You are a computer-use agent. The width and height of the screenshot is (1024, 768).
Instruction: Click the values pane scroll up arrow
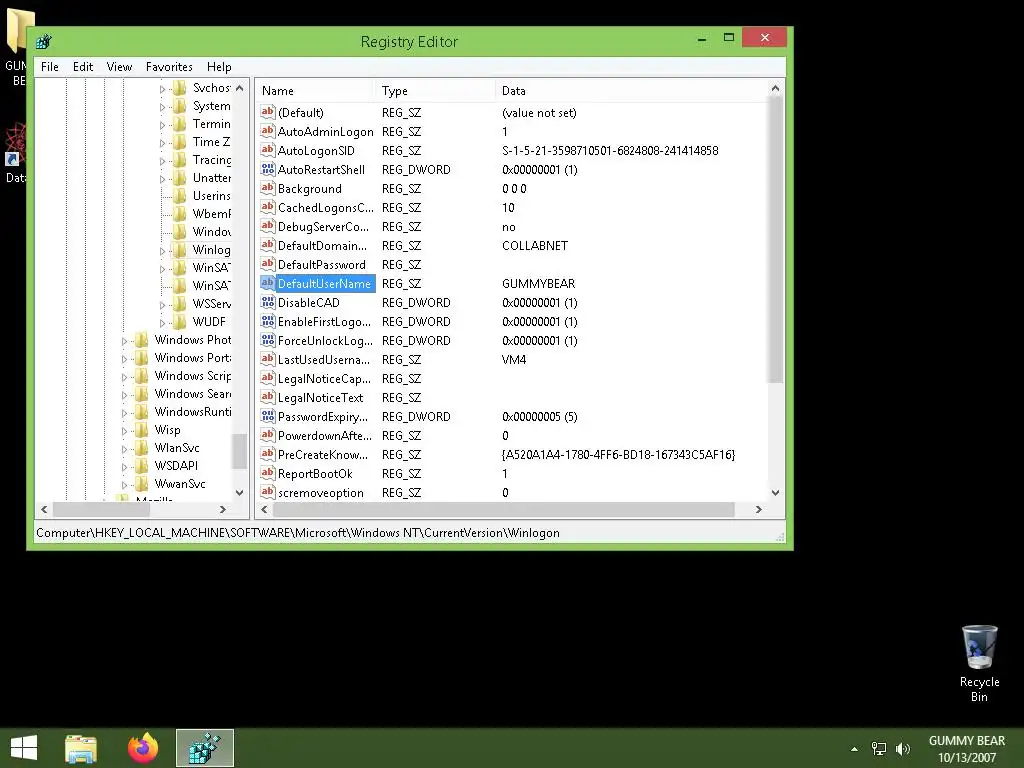(x=775, y=88)
